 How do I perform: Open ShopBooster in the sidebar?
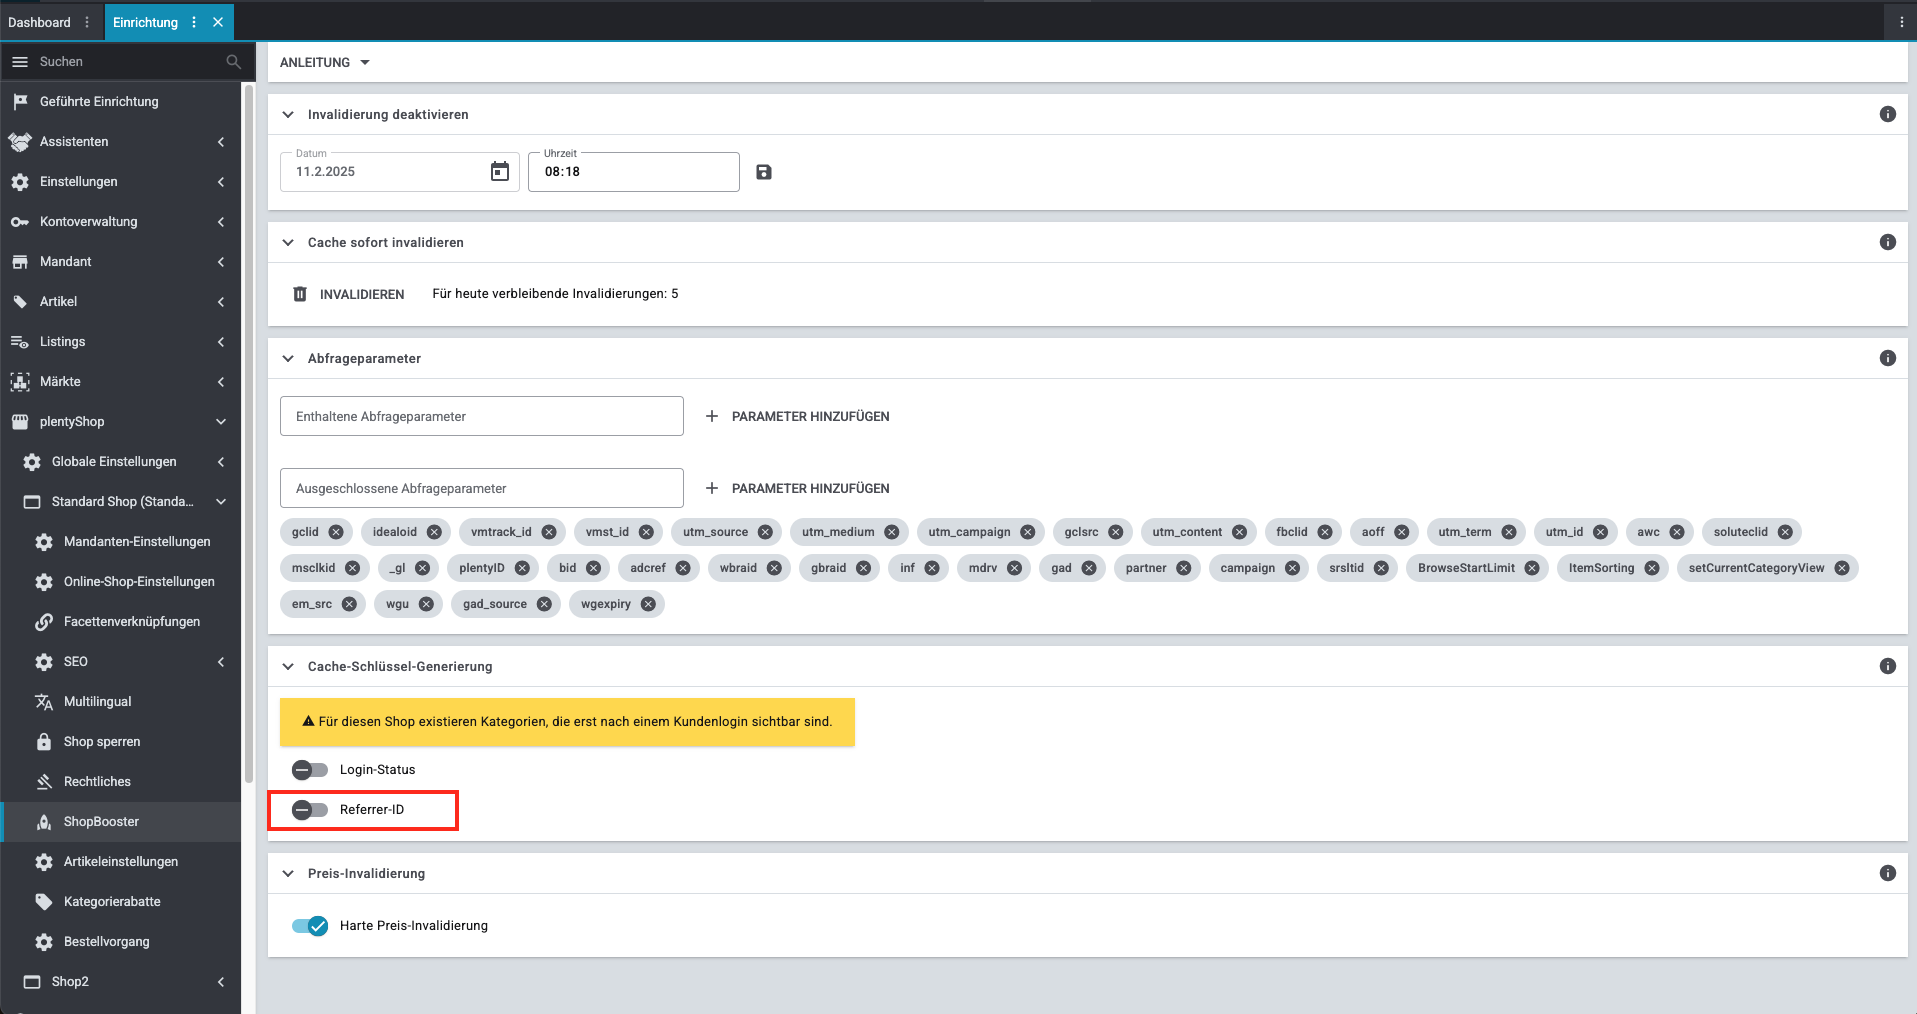101,822
